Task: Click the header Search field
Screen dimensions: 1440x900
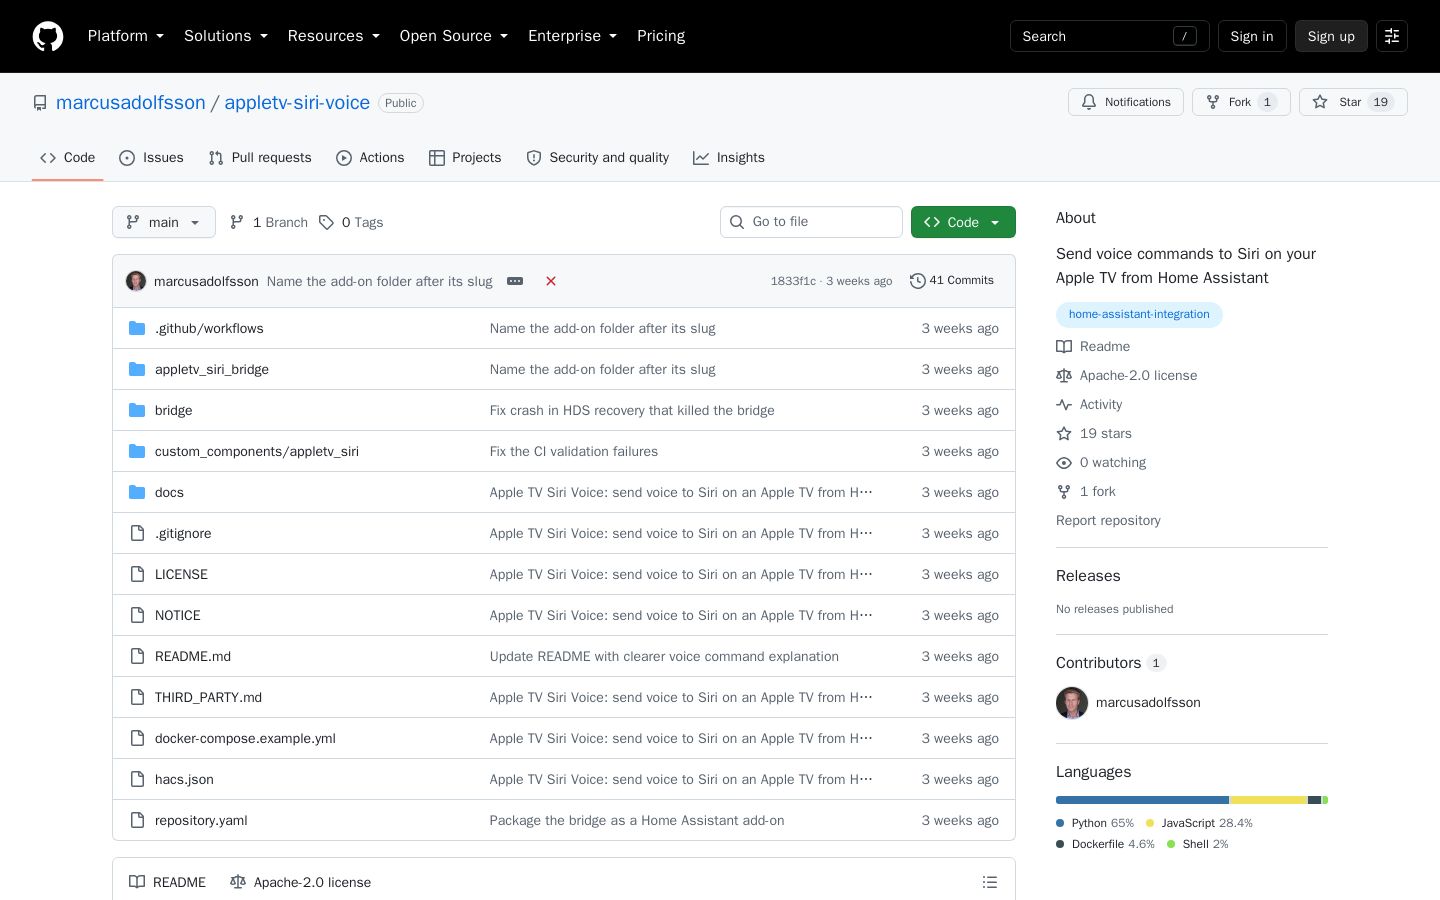Action: pos(1110,36)
